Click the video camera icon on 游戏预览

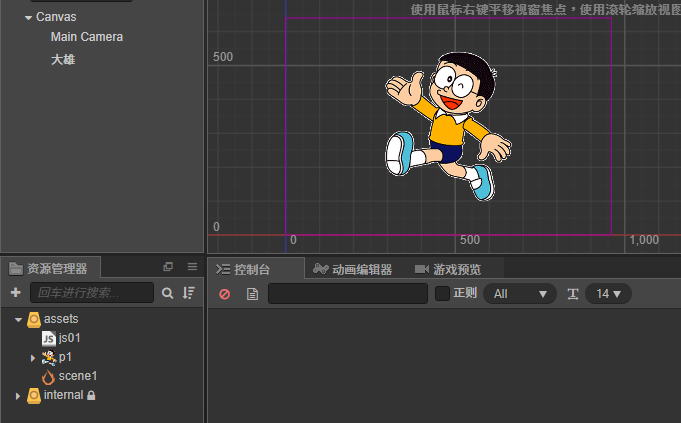(421, 269)
